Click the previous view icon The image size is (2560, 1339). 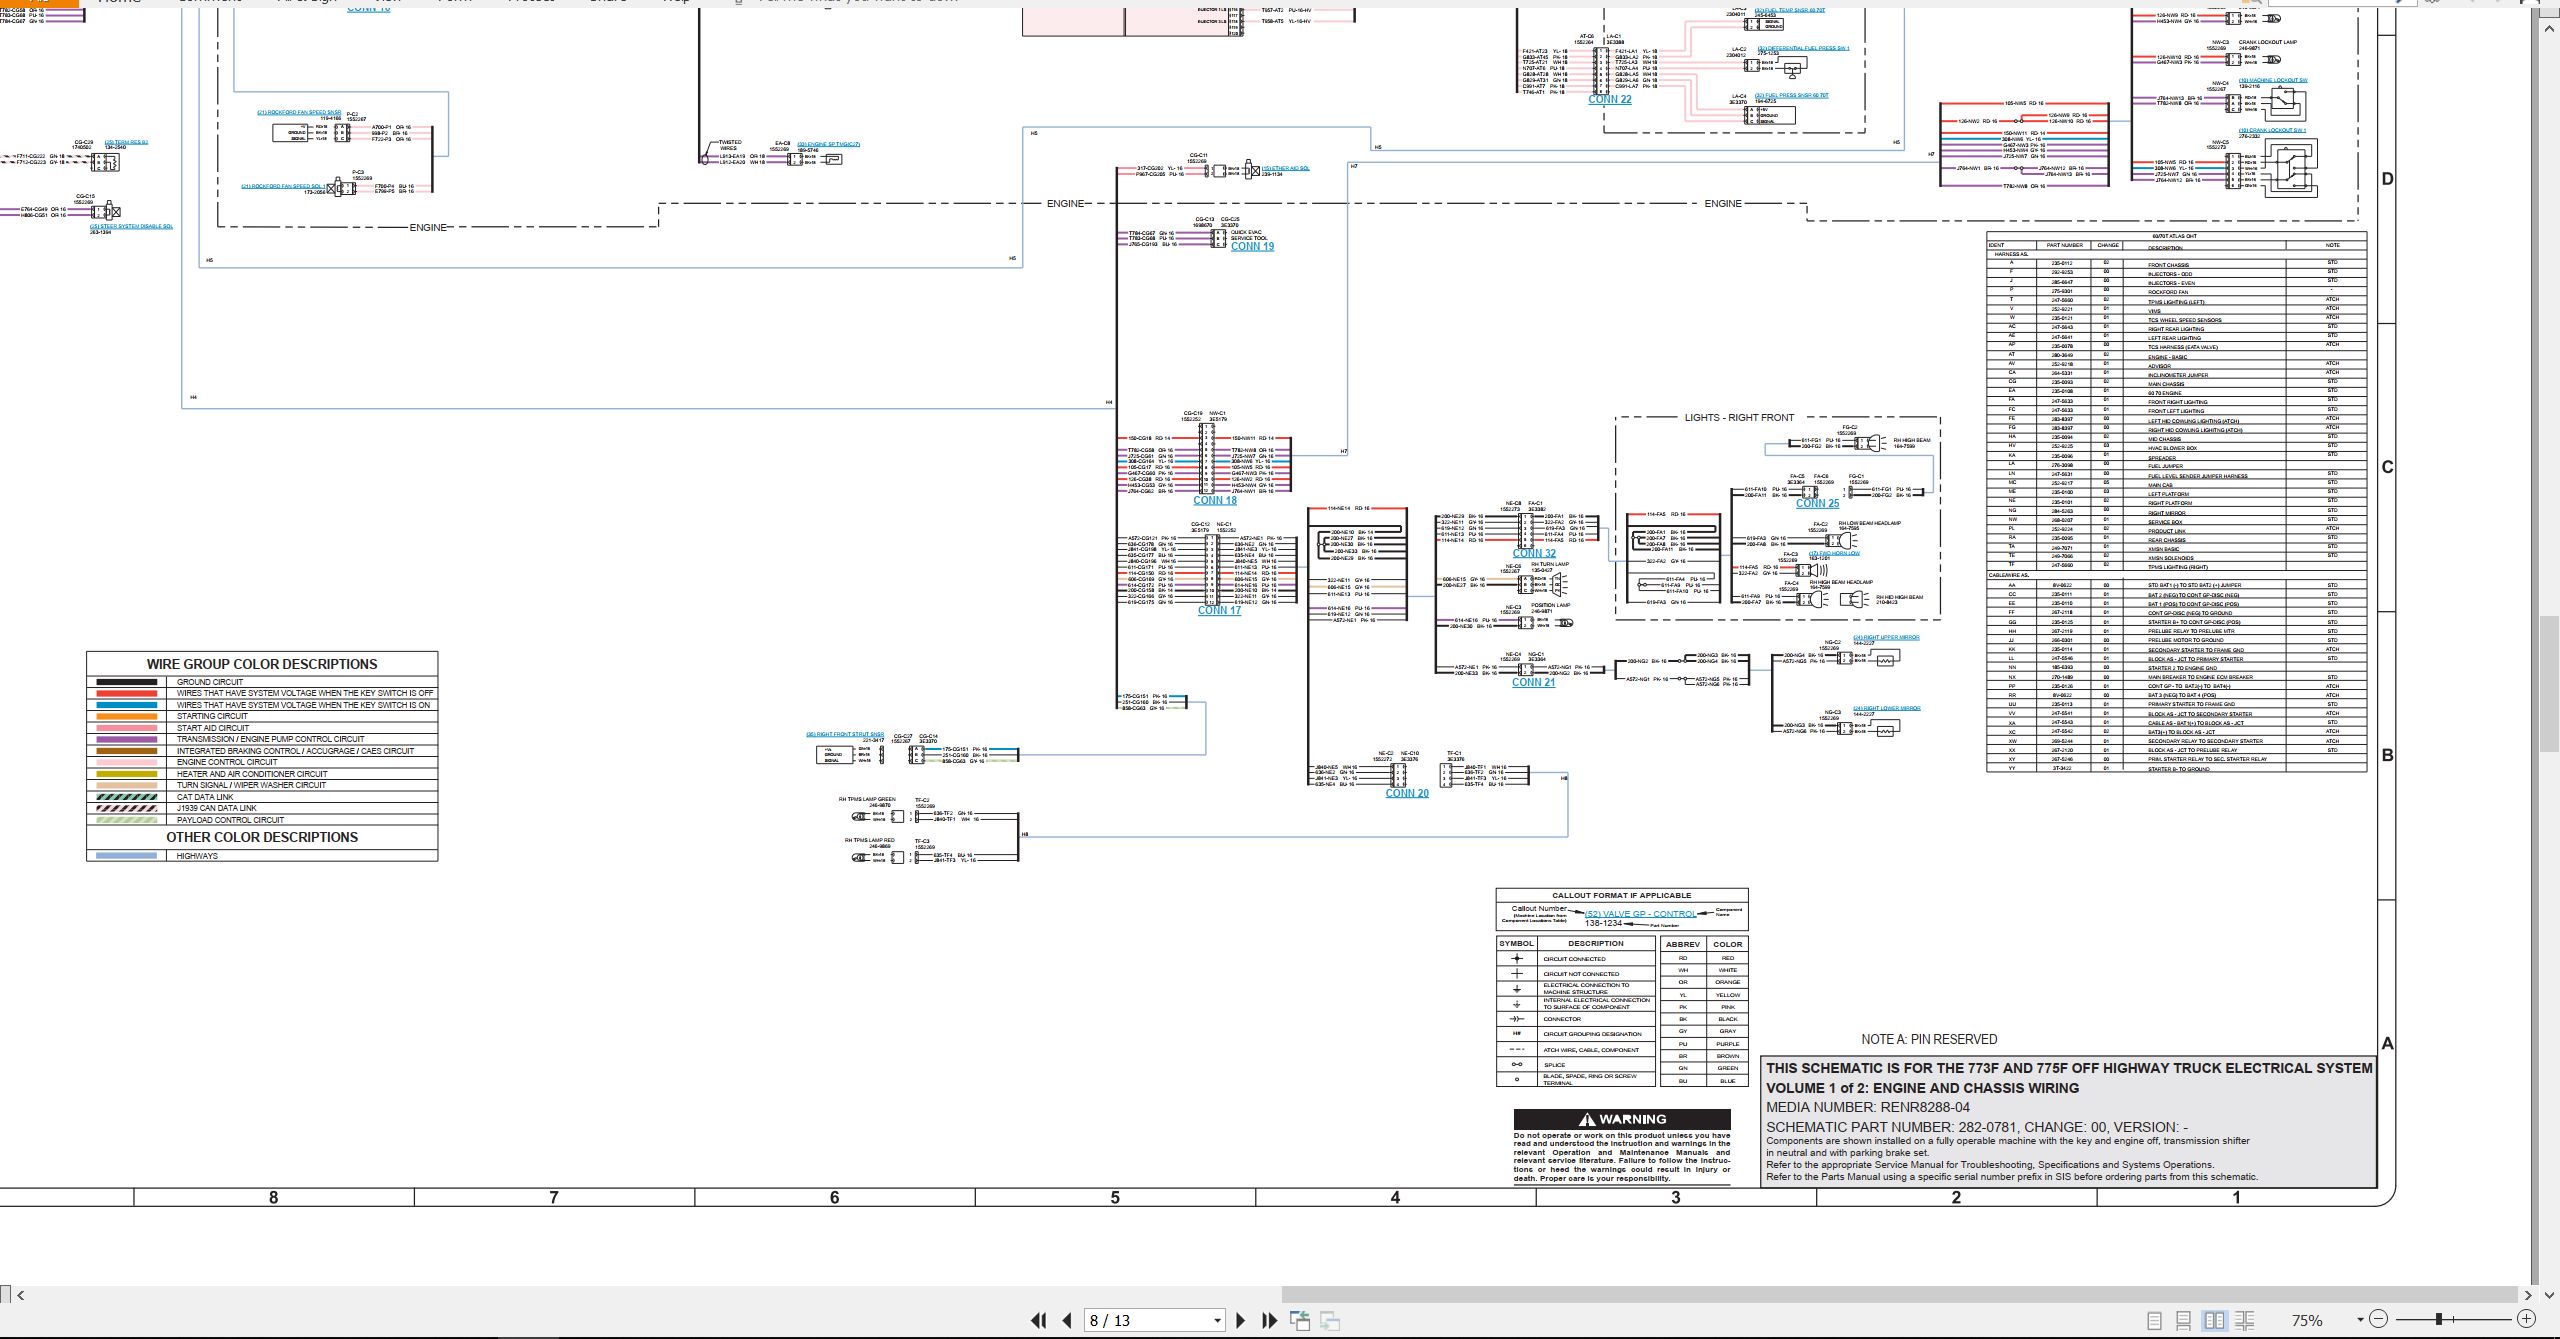pos(1300,1320)
